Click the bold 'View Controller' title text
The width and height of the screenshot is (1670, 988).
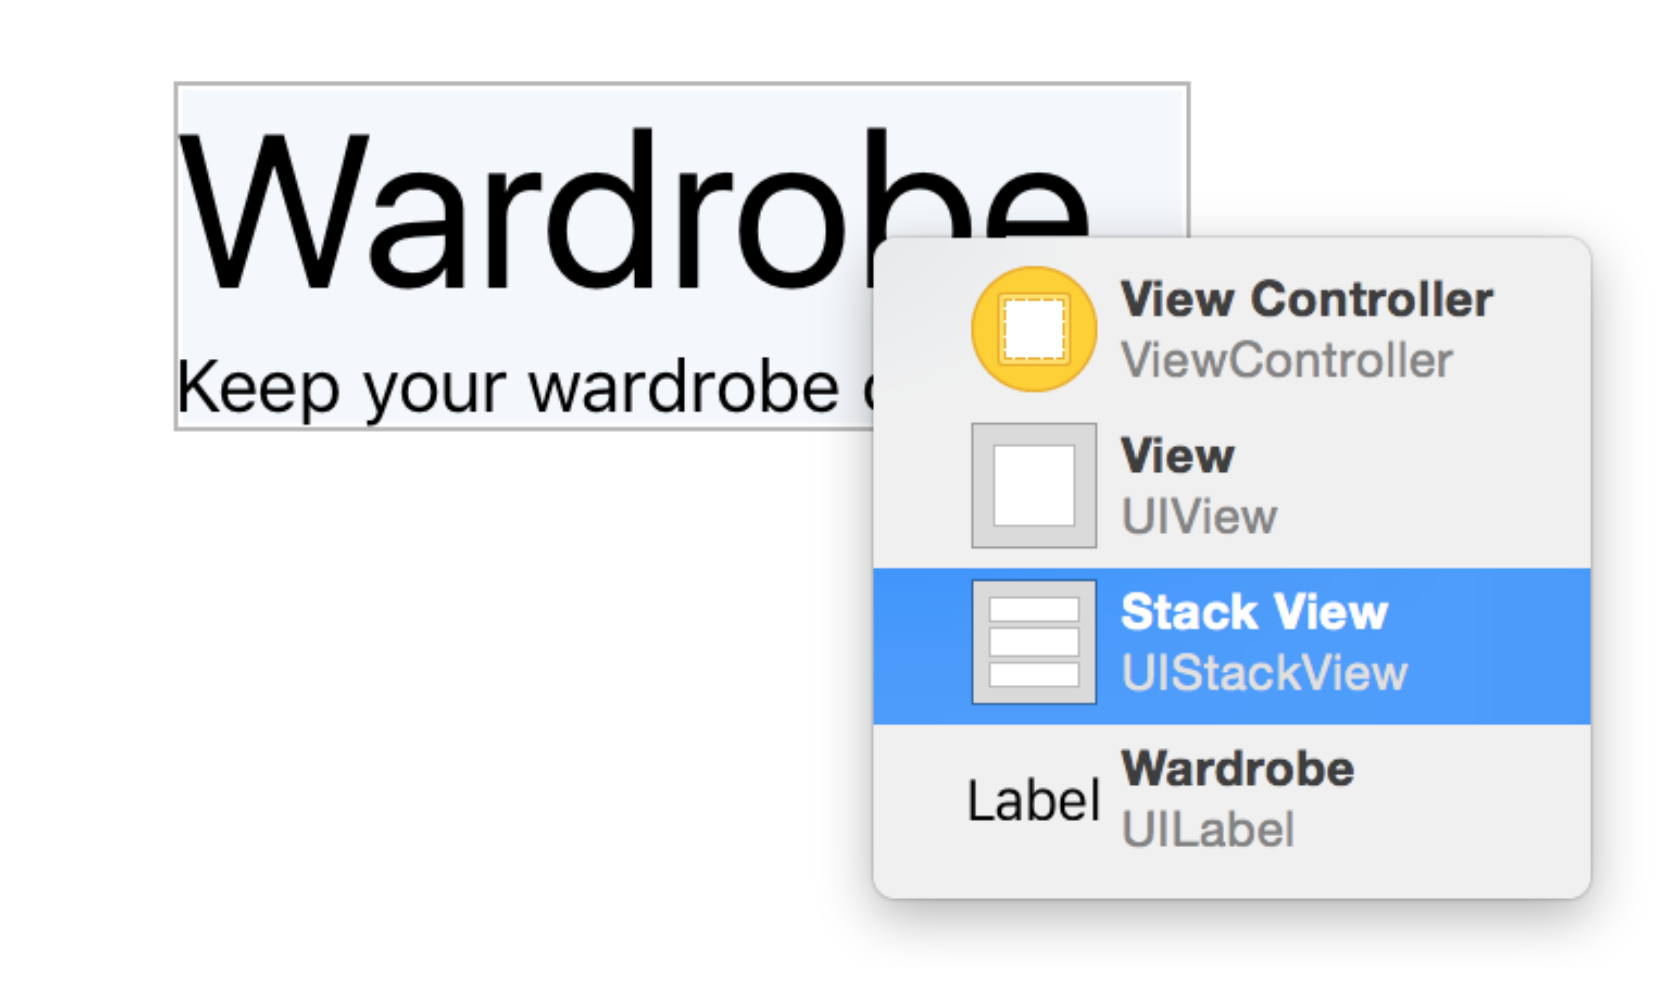pos(1307,299)
